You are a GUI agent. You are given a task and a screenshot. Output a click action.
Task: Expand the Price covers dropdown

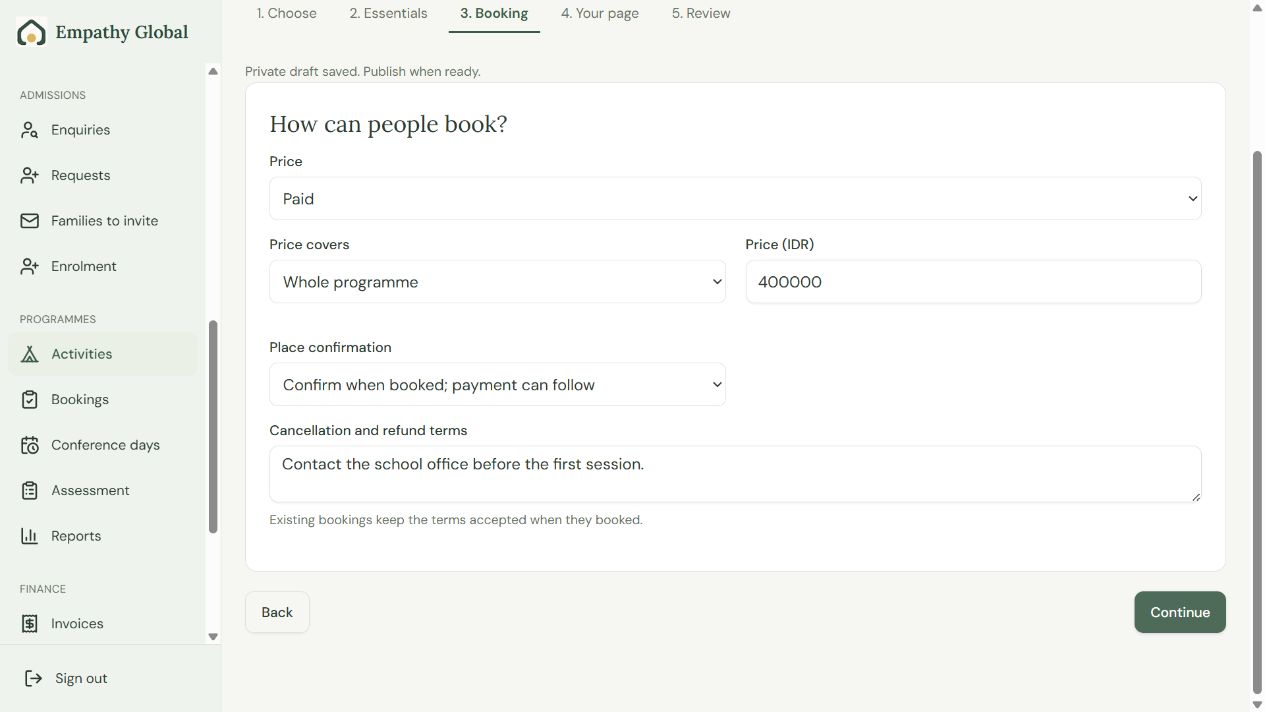[x=497, y=282]
